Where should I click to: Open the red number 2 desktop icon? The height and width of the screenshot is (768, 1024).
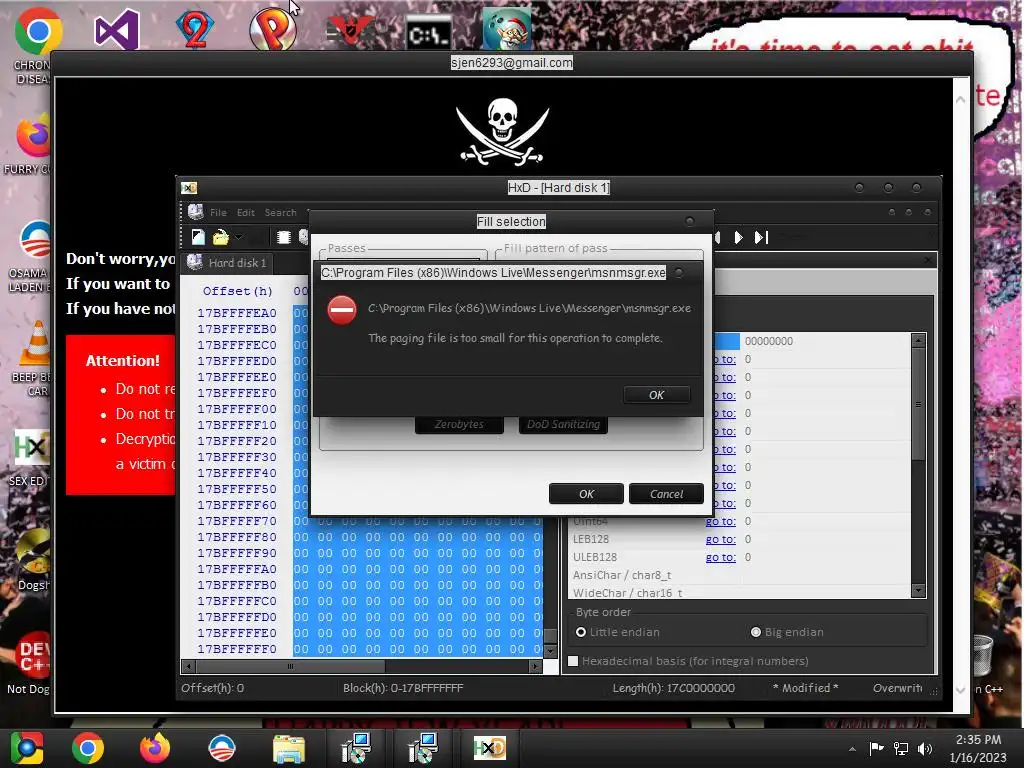tap(195, 29)
